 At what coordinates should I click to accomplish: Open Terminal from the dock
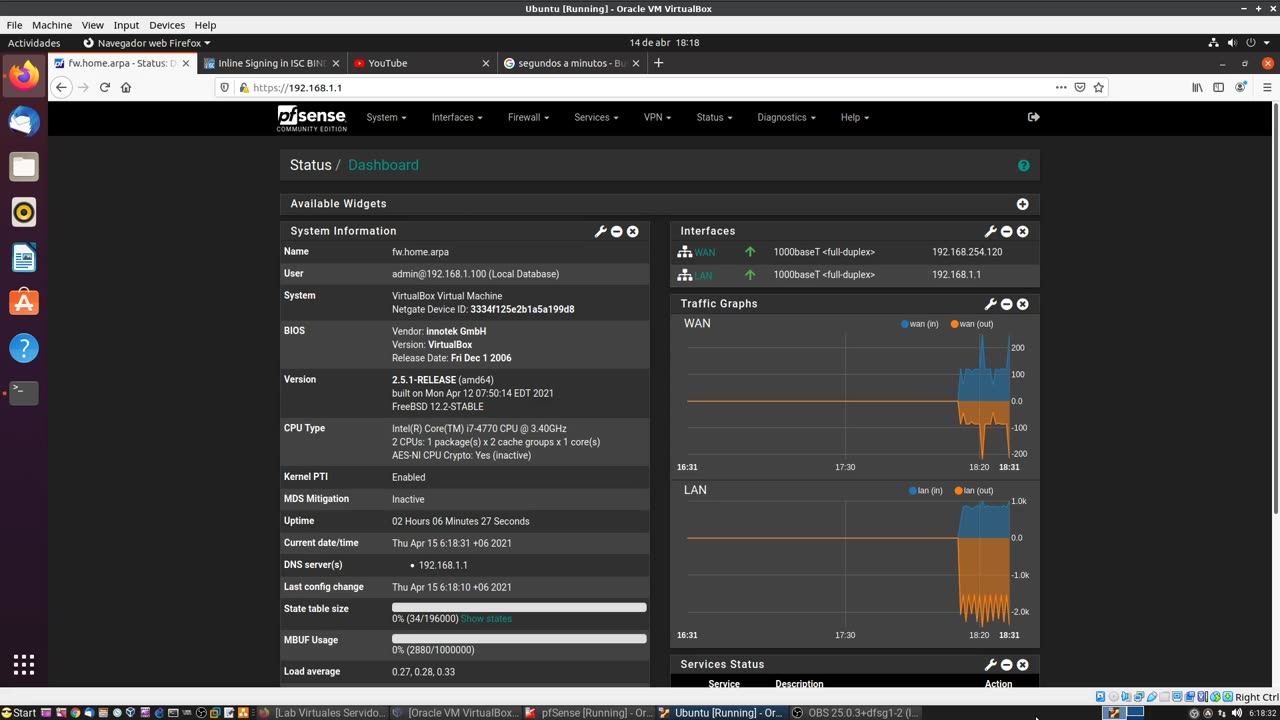(24, 393)
